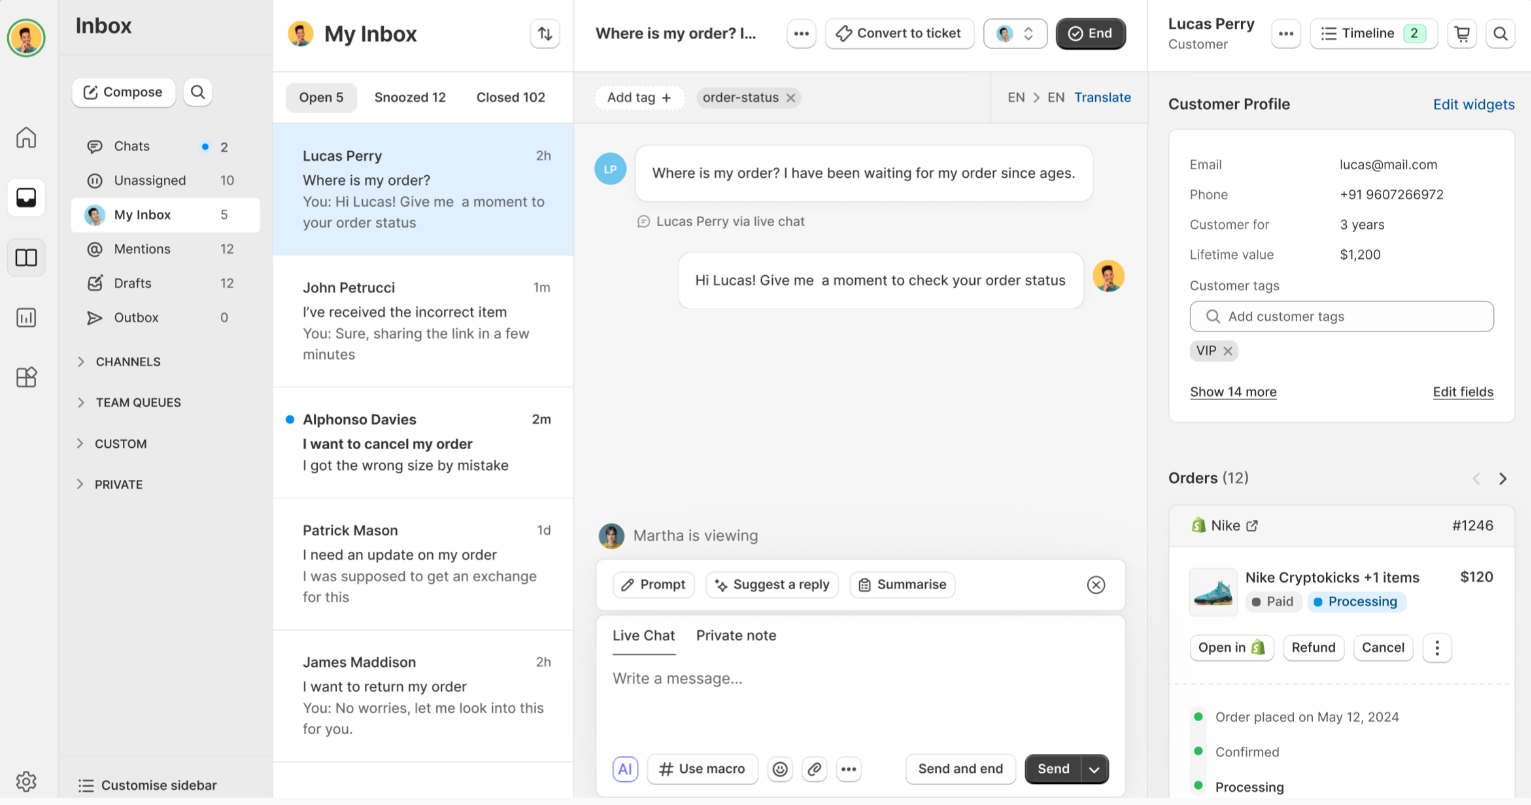Open the Settings gear icon
Image resolution: width=1531 pixels, height=805 pixels.
tap(26, 782)
